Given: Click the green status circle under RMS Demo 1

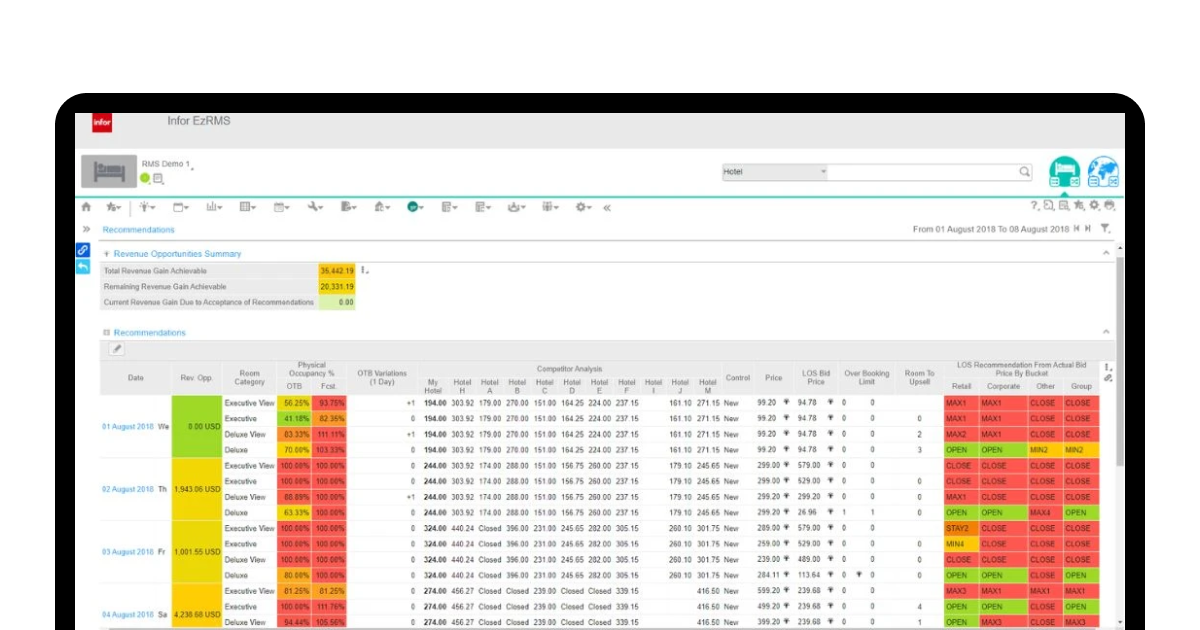Looking at the screenshot, I should point(145,178).
